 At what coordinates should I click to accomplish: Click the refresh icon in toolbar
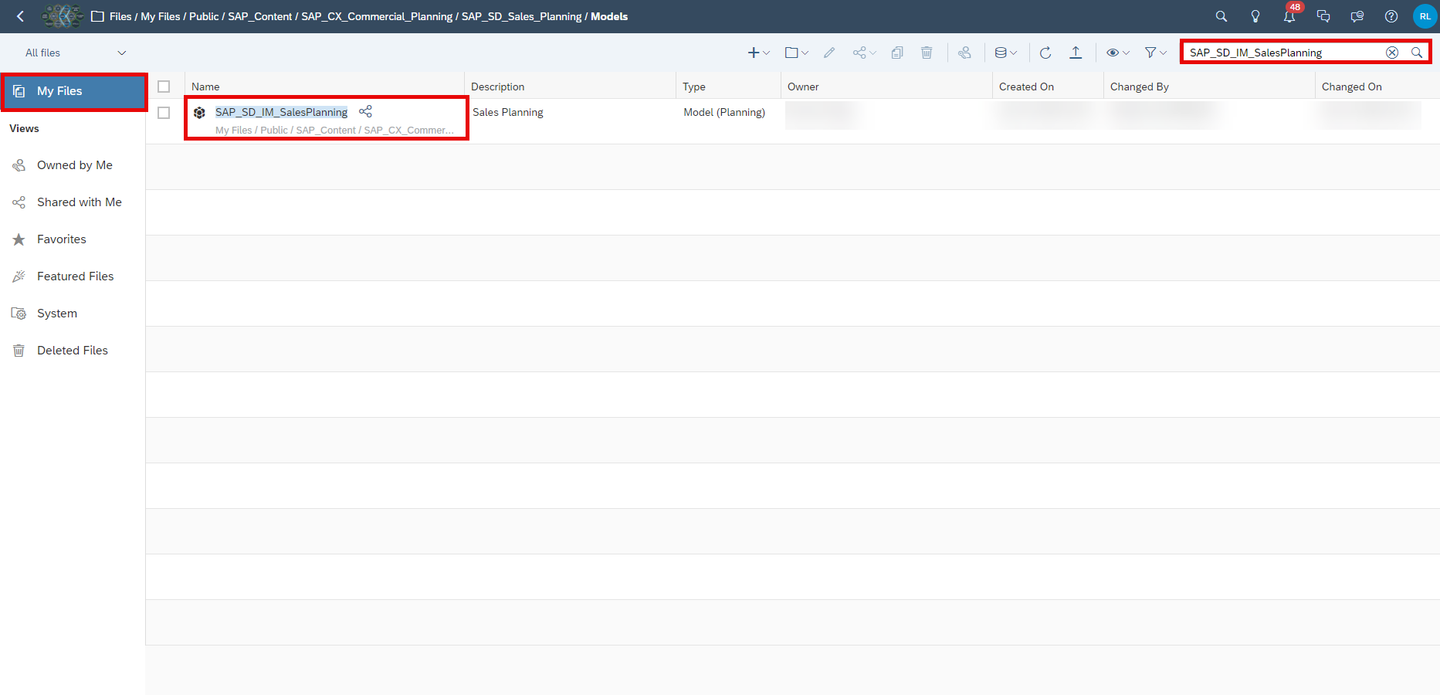[1045, 52]
